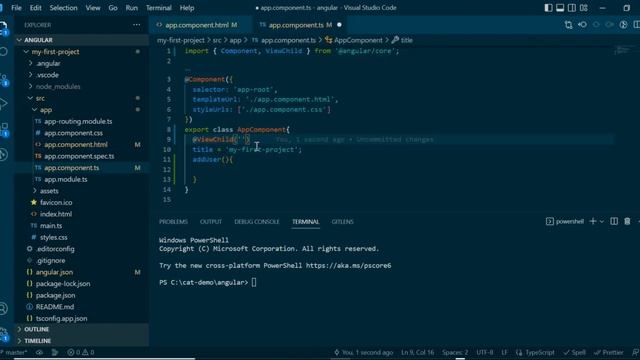Open the Explorer view in activity bar
This screenshot has width=640, height=360.
(4, 28)
